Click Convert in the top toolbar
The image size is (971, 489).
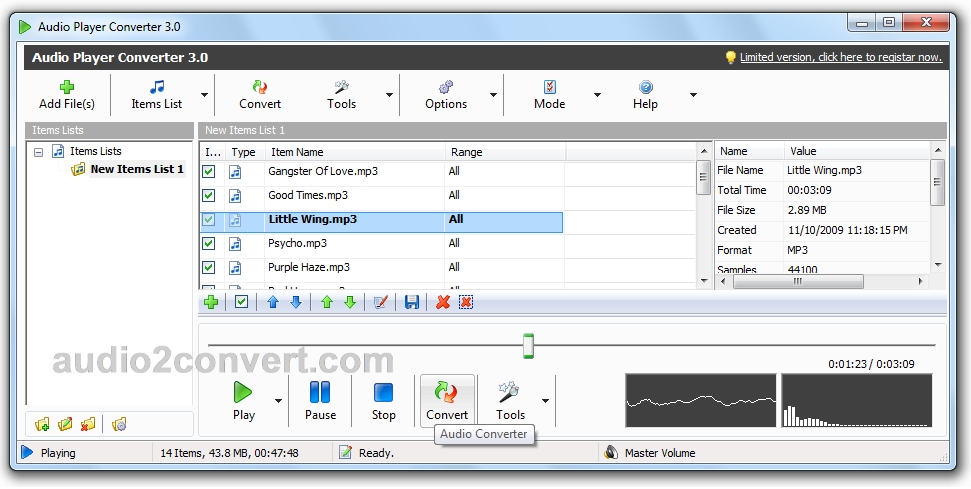[260, 95]
